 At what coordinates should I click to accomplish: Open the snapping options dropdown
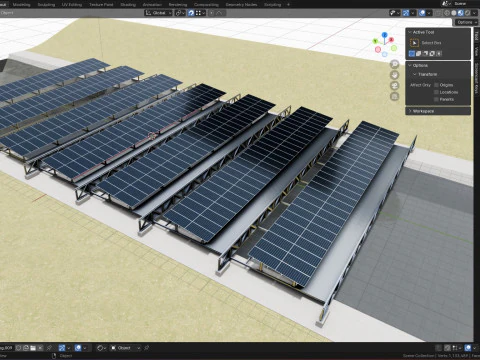click(x=200, y=13)
